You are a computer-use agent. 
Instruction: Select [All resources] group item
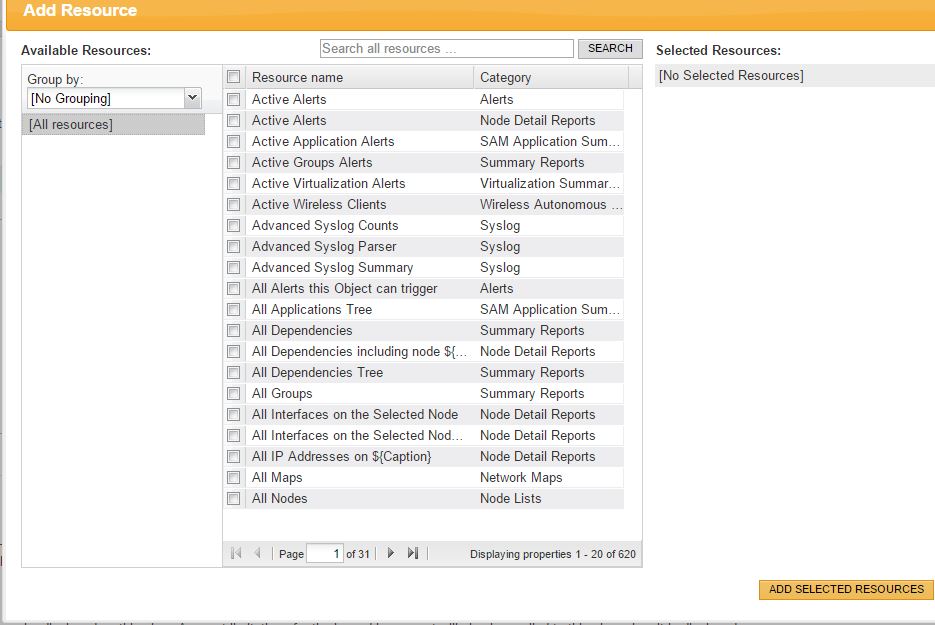(x=113, y=124)
